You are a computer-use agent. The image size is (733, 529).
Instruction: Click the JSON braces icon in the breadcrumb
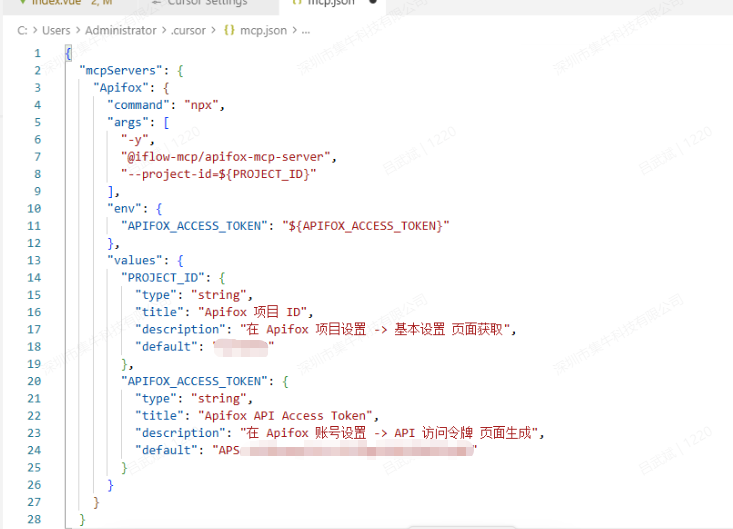[x=229, y=30]
